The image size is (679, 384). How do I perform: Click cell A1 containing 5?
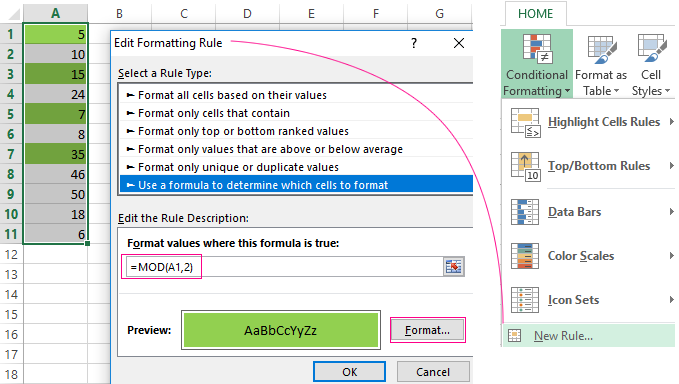(x=55, y=34)
